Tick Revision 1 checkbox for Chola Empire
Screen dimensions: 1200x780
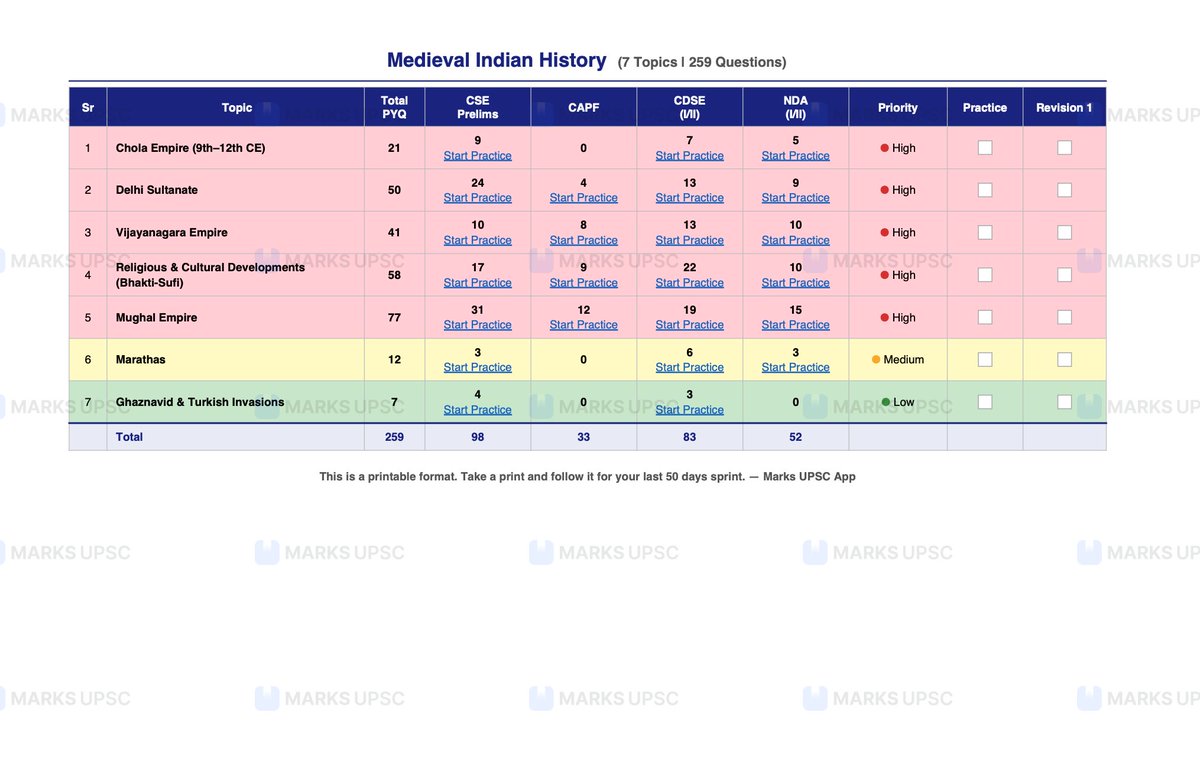click(1065, 147)
